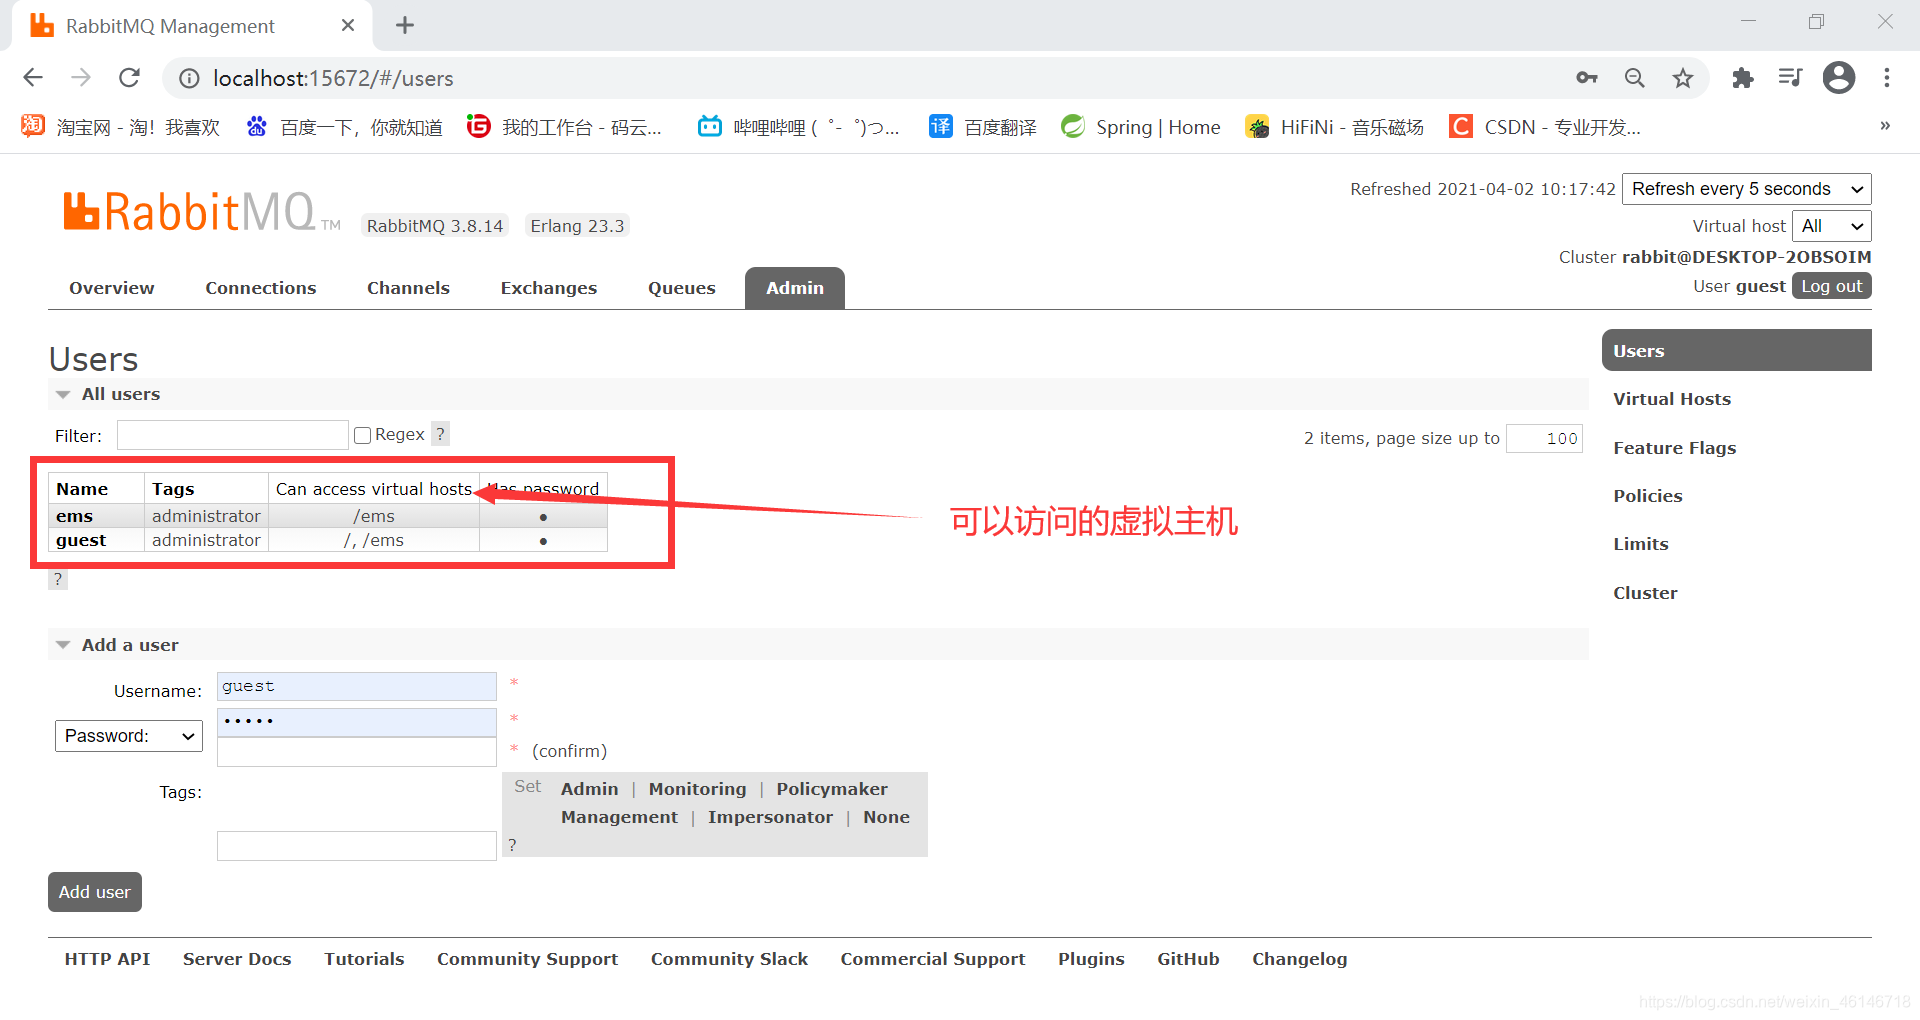Open the media control playlist icon
This screenshot has height=1020, width=1920.
click(1790, 78)
